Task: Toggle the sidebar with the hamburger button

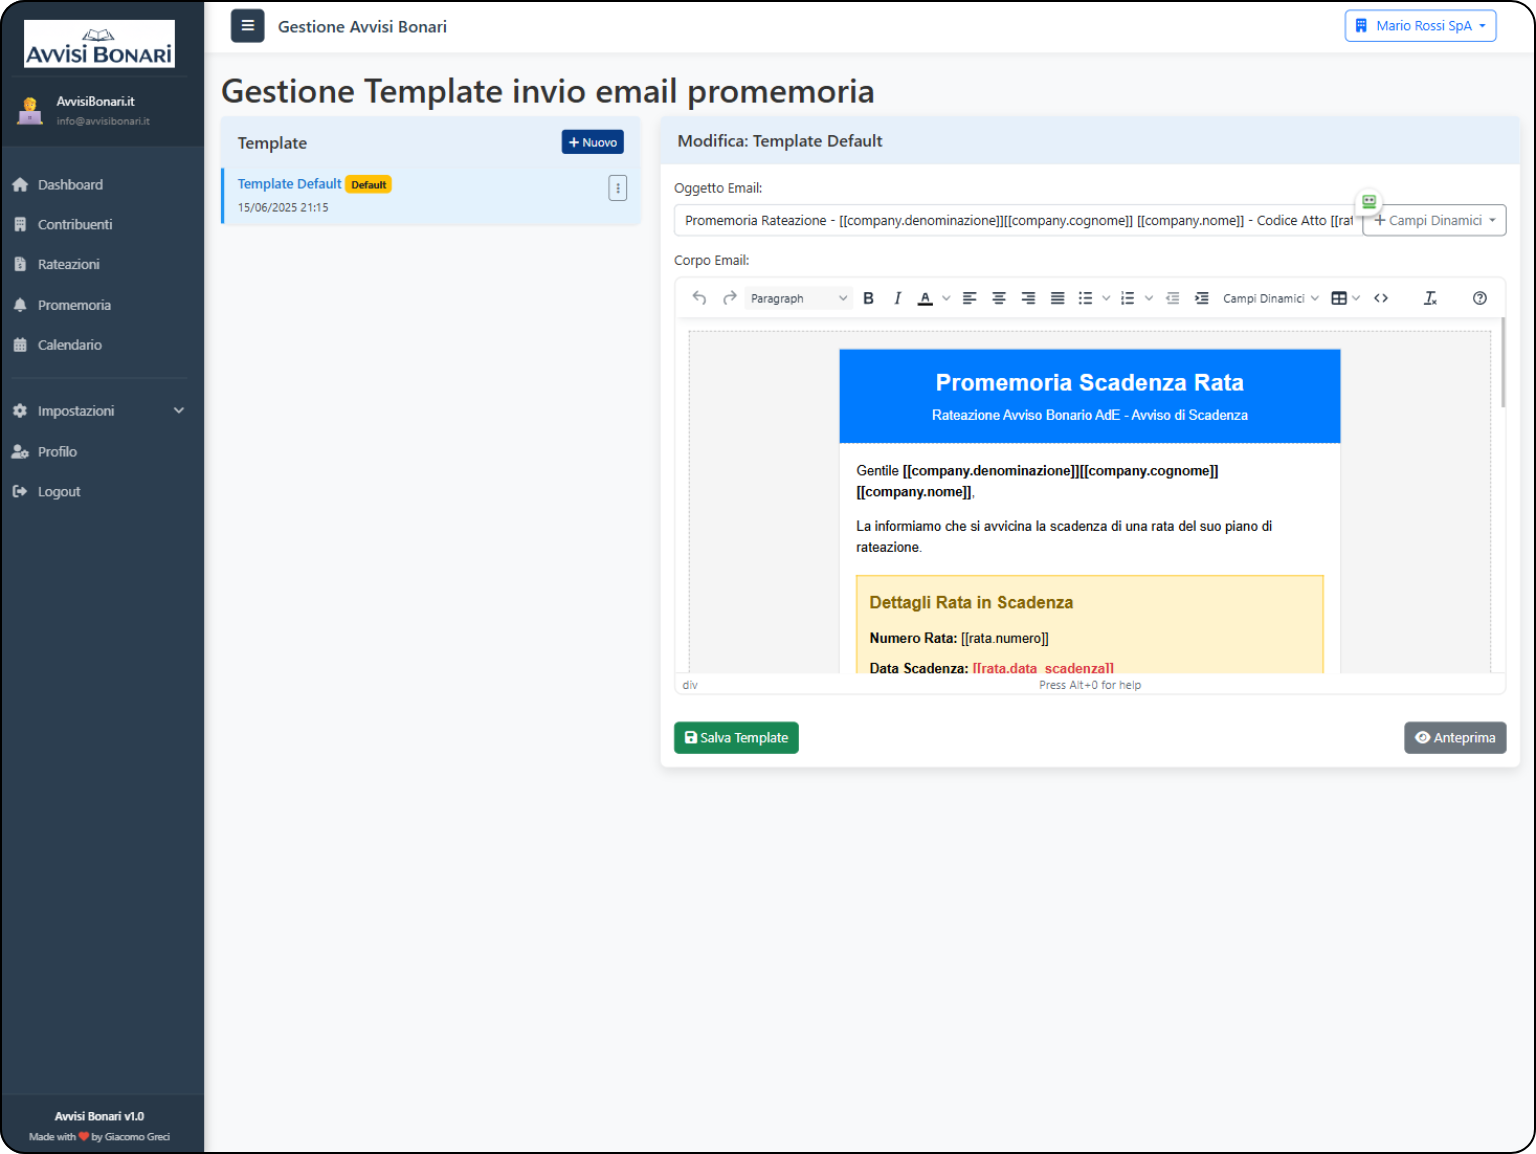Action: tap(248, 26)
